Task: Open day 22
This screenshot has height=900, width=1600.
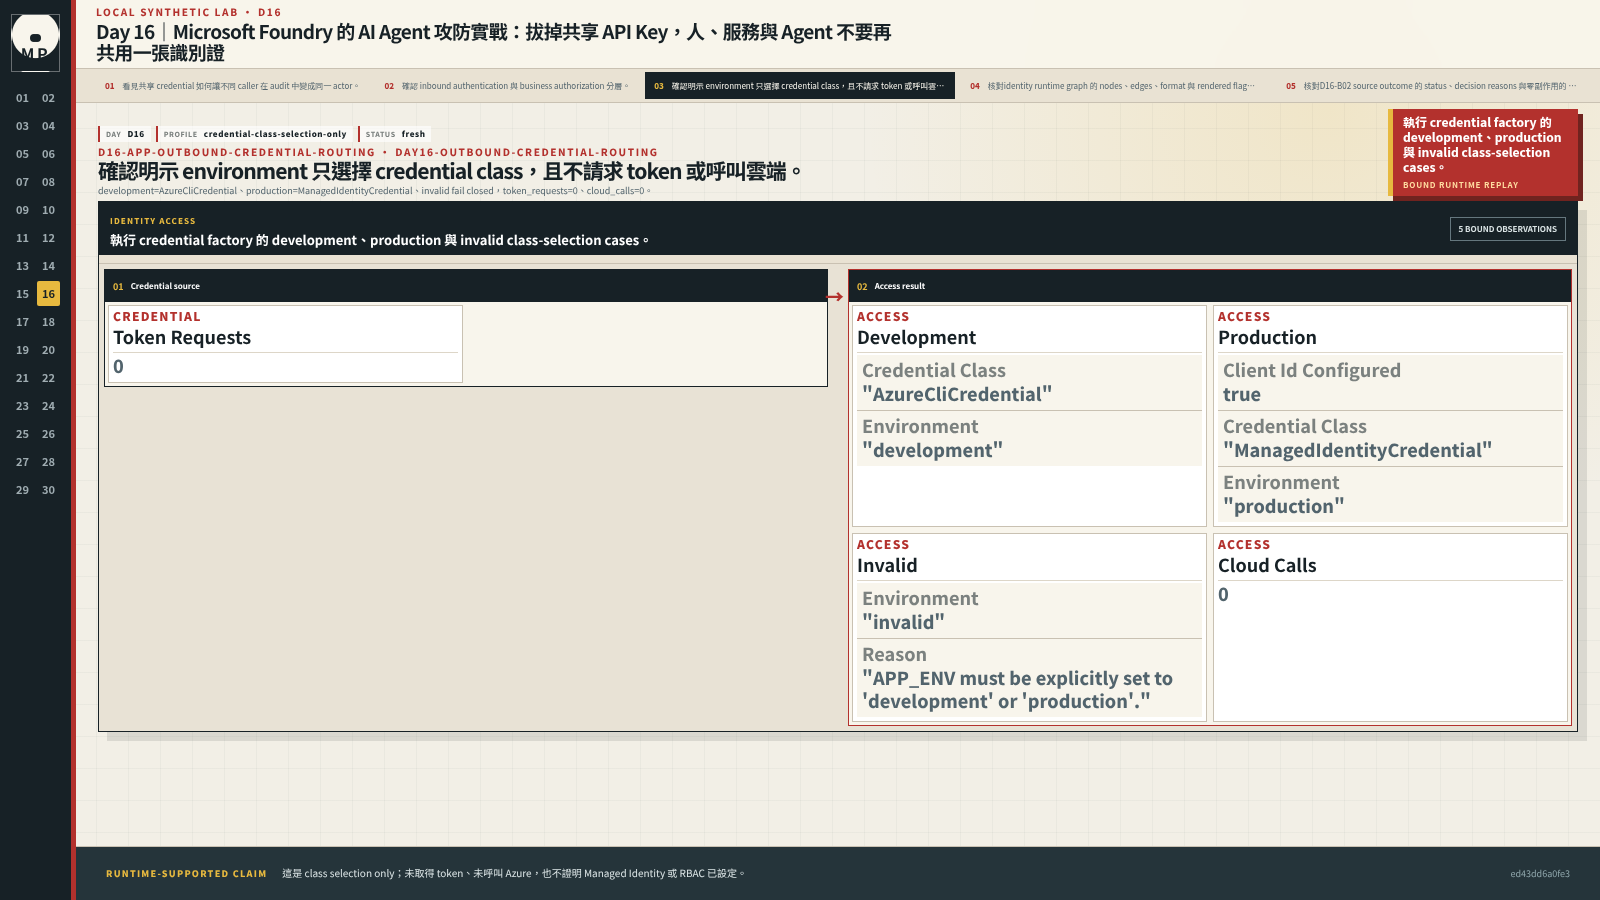Action: (x=48, y=378)
